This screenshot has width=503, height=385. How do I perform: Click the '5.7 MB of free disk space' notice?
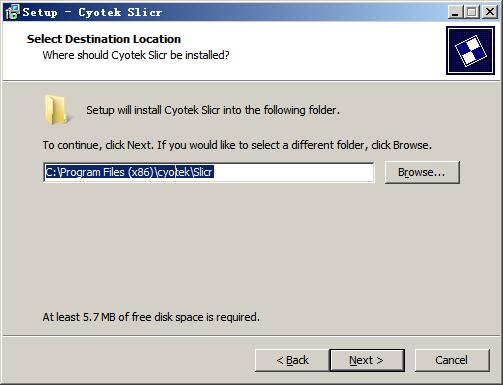[151, 317]
